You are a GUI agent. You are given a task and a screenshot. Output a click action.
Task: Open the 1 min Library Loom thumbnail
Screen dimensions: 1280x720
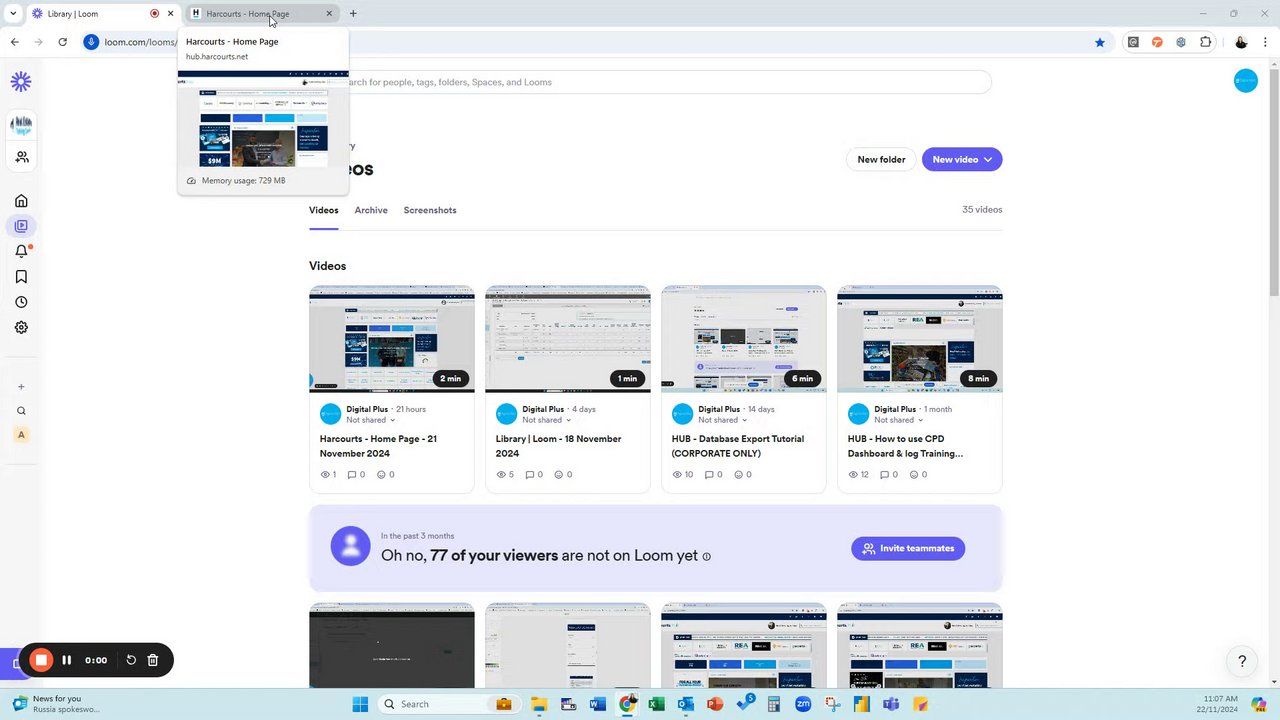pos(568,338)
